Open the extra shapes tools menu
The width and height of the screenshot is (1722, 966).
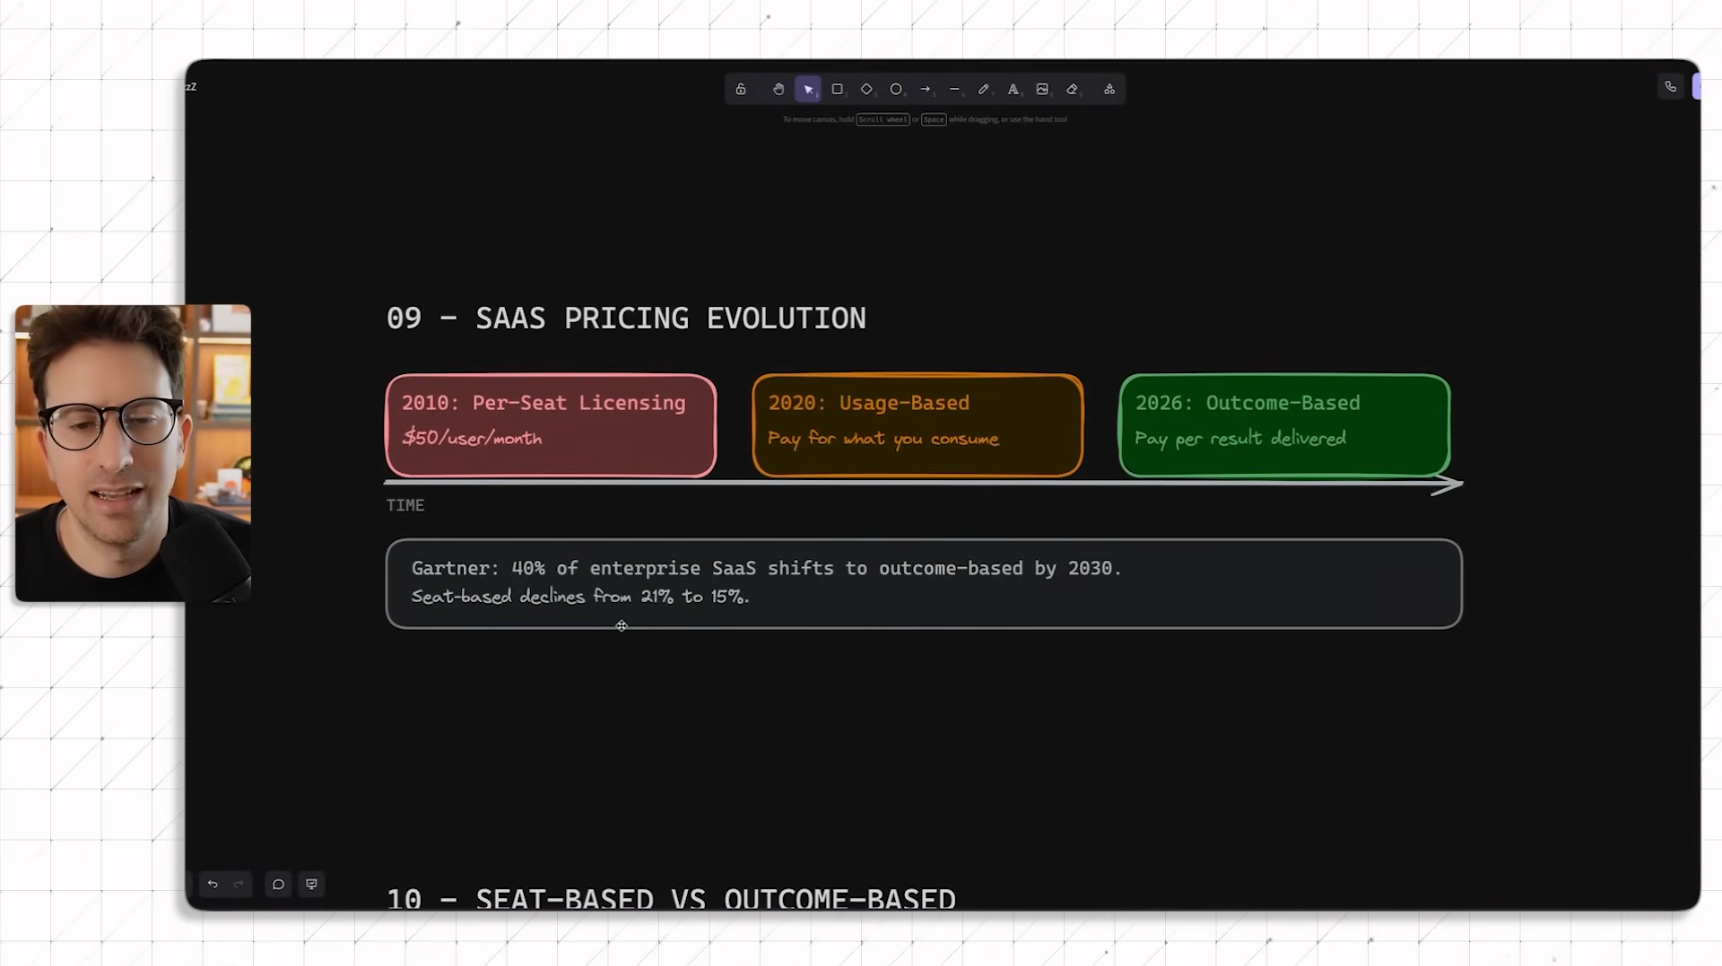click(x=1109, y=89)
